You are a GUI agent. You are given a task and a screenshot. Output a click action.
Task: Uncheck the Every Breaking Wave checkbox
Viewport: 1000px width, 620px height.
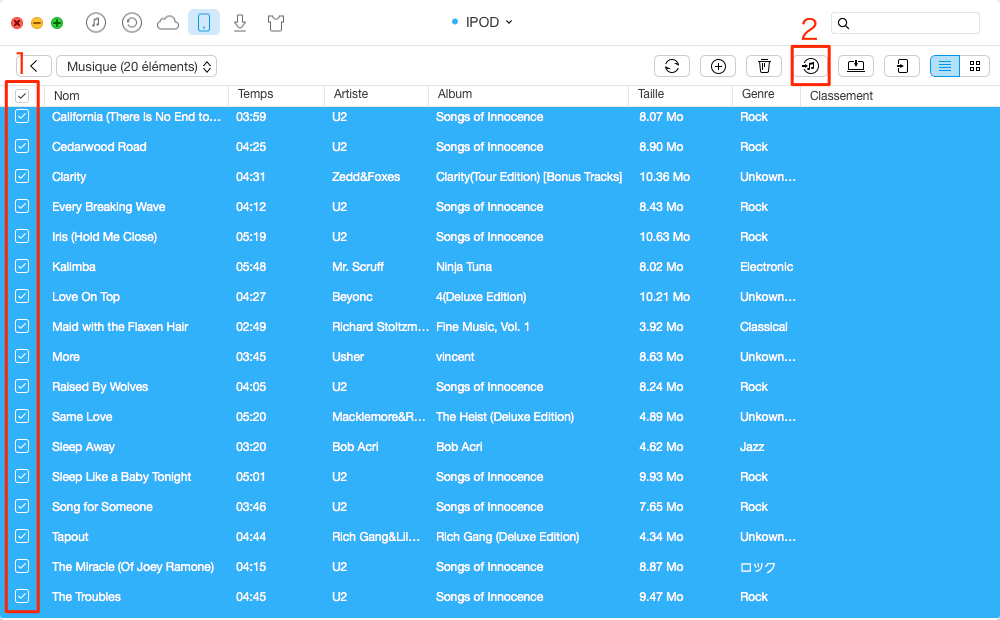click(x=22, y=206)
